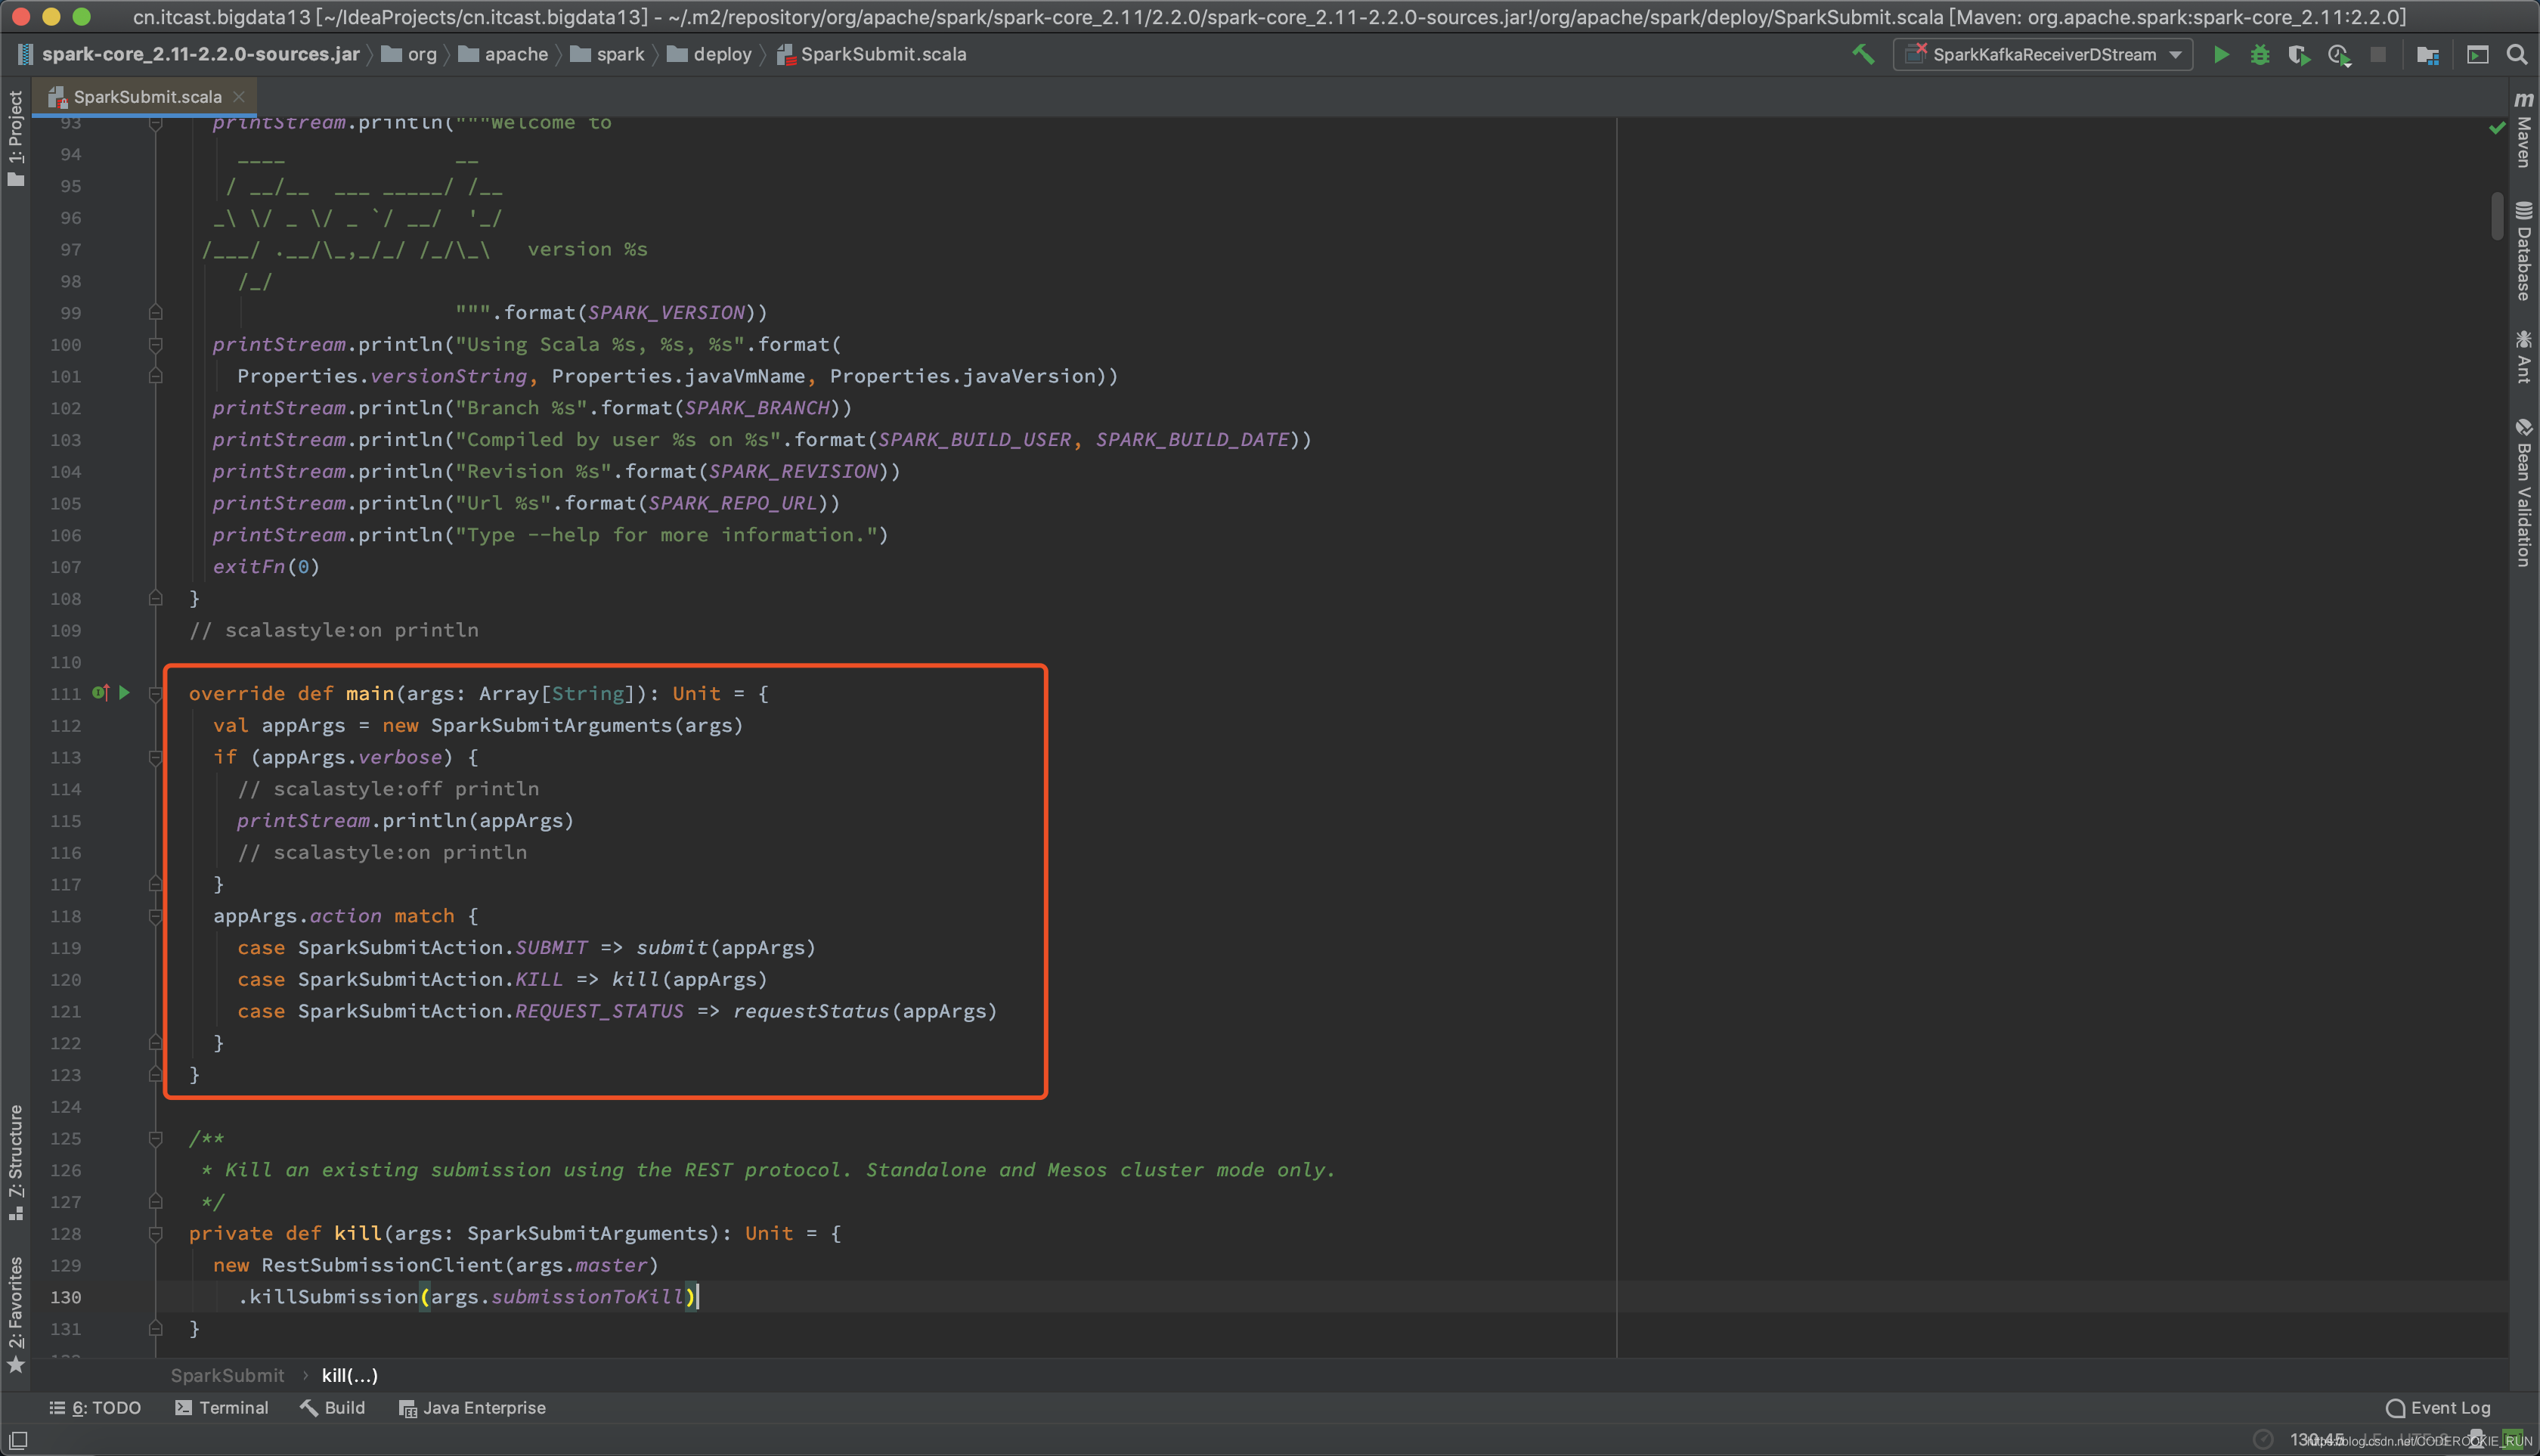The image size is (2540, 1456).
Task: Click the gray Stop square icon
Action: [2378, 54]
